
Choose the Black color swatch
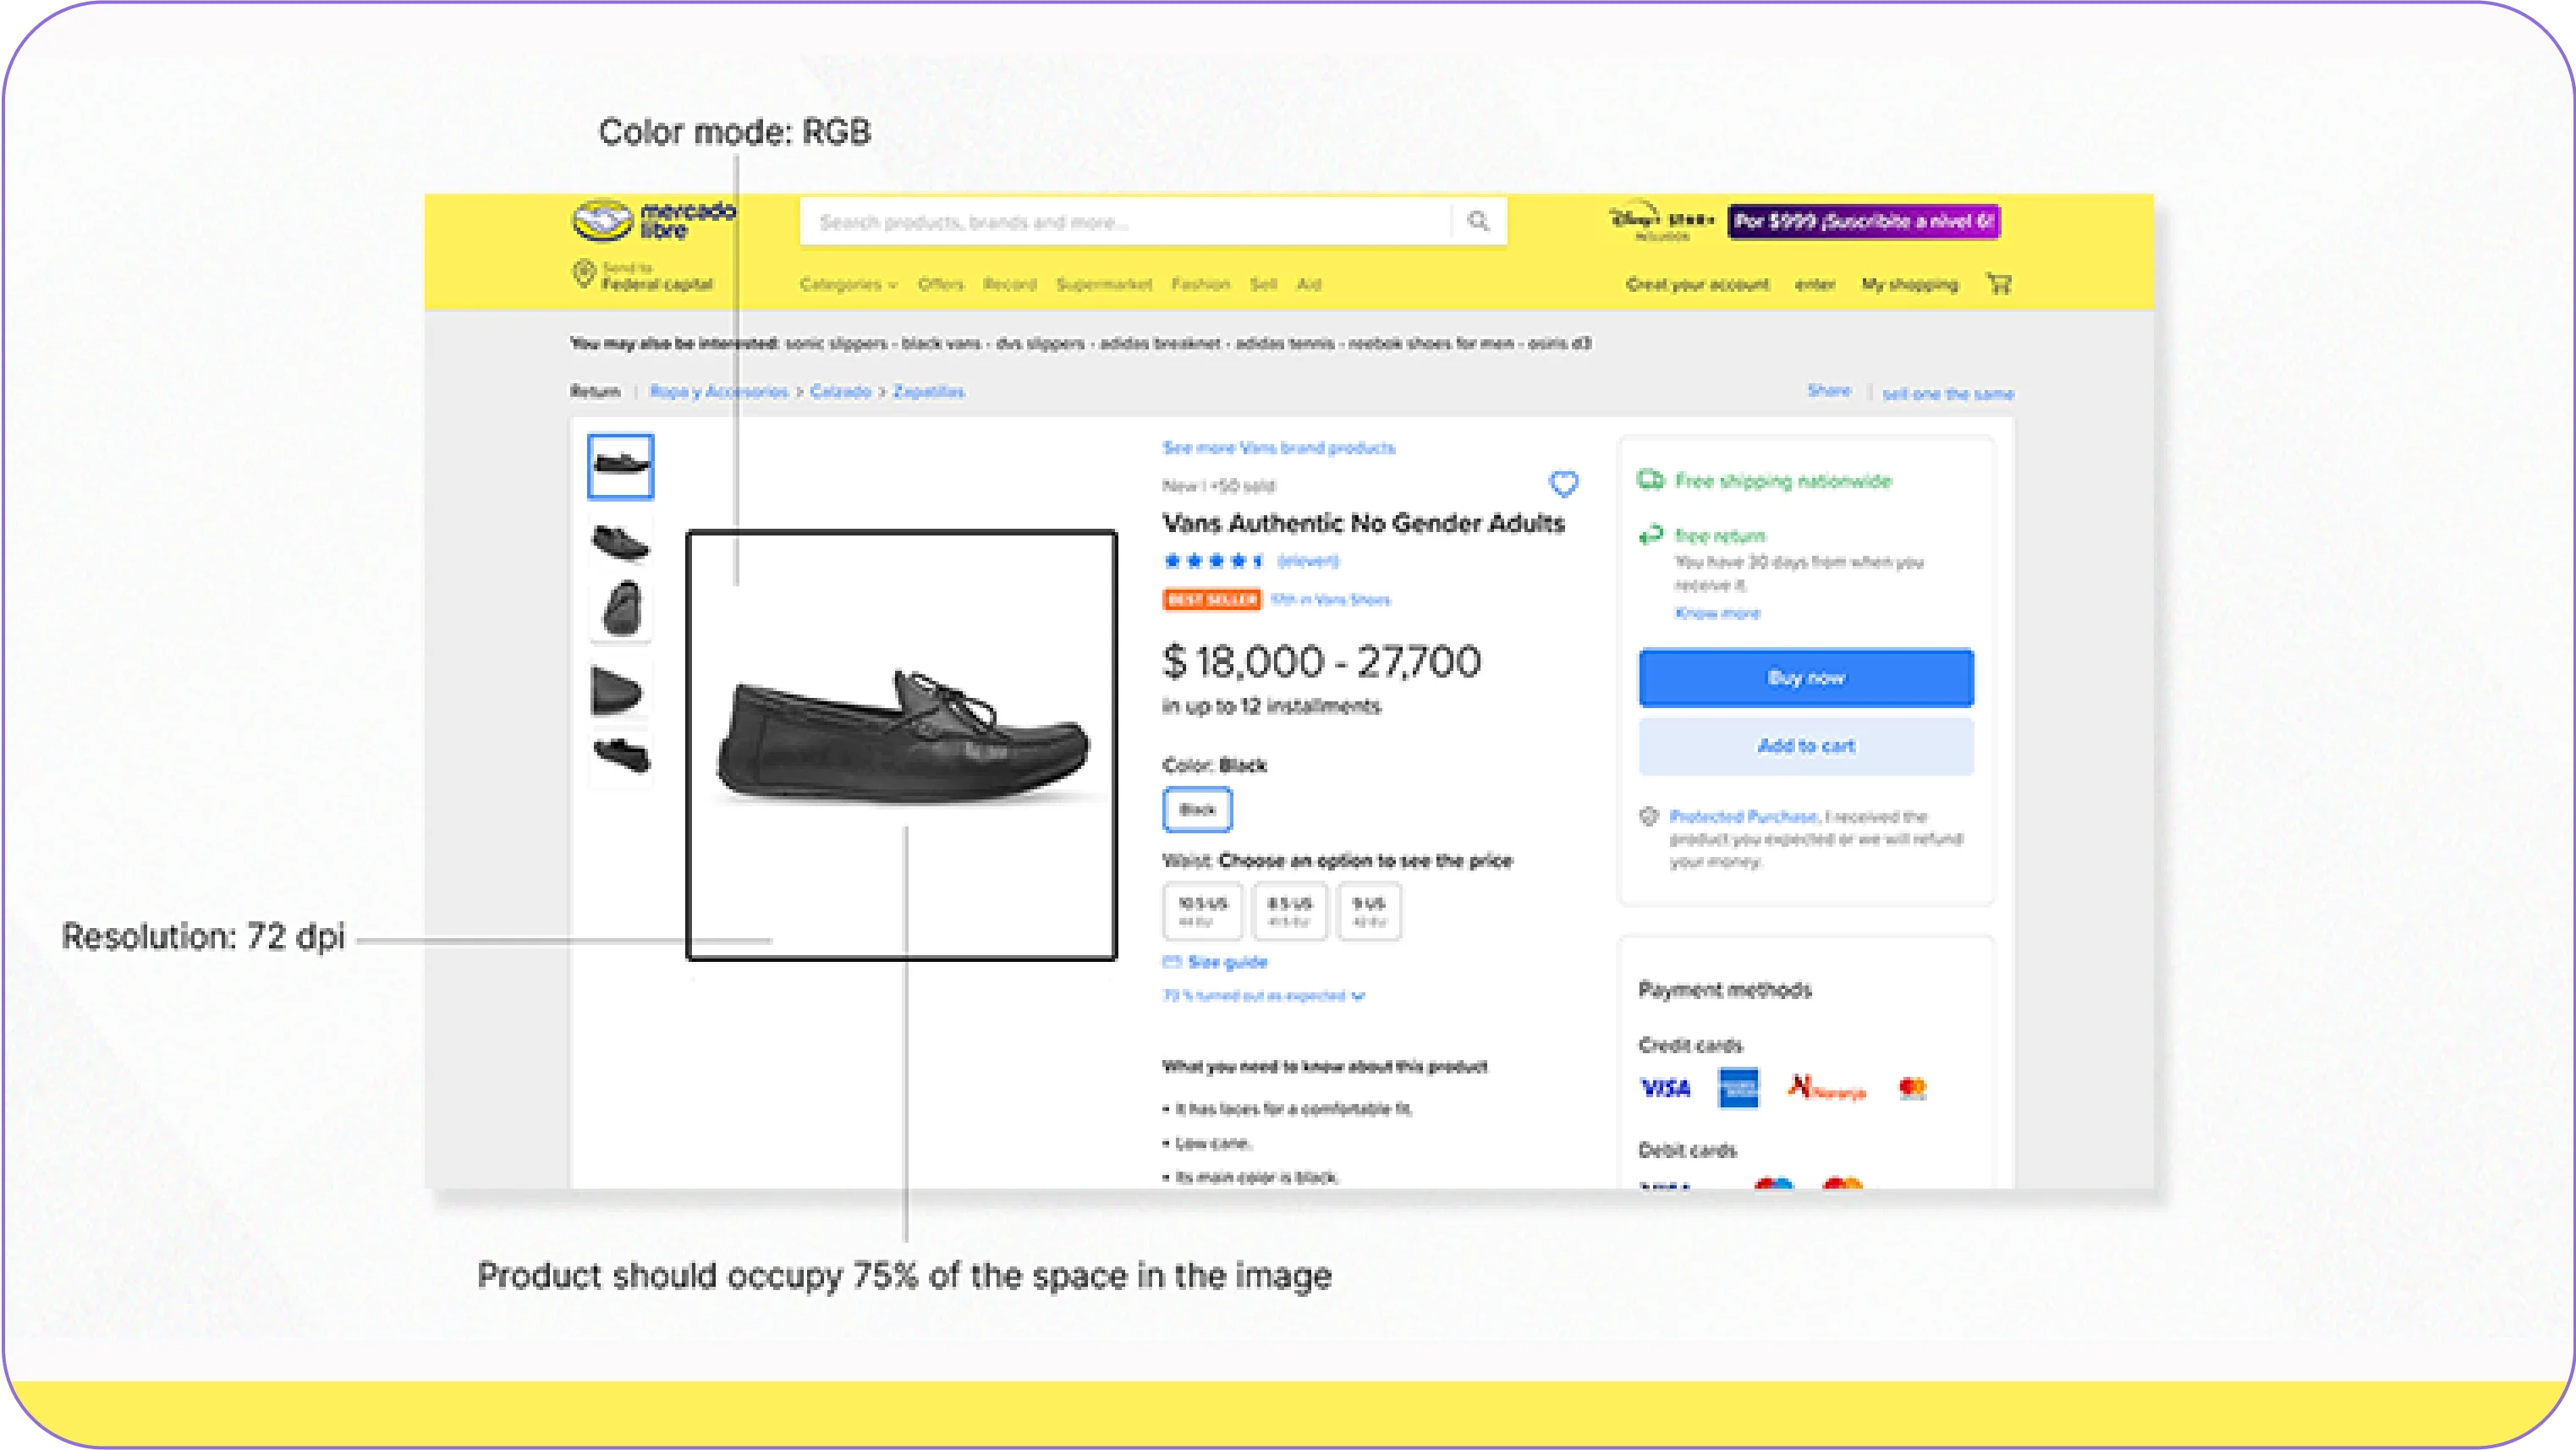click(x=1197, y=810)
